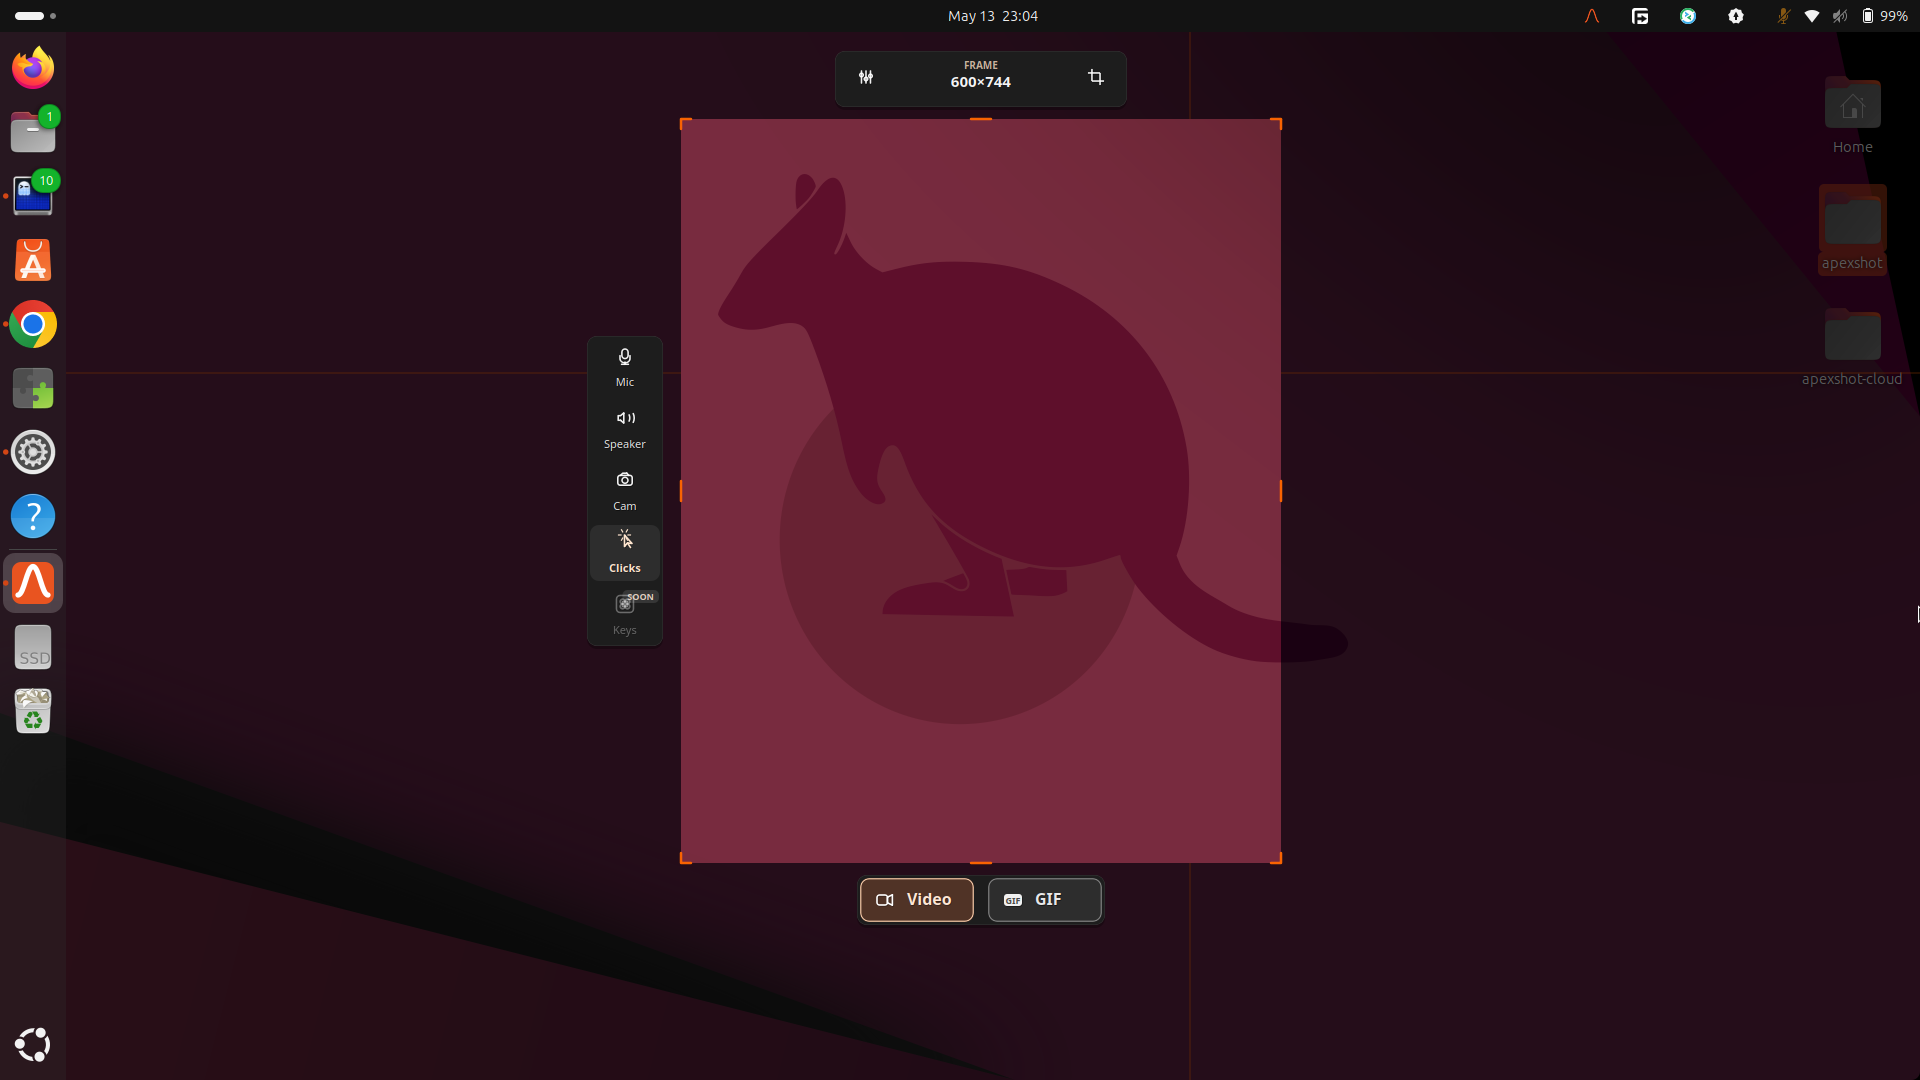Click the right edge midpoint handle
Screen dimensions: 1920x1080
[1280, 491]
